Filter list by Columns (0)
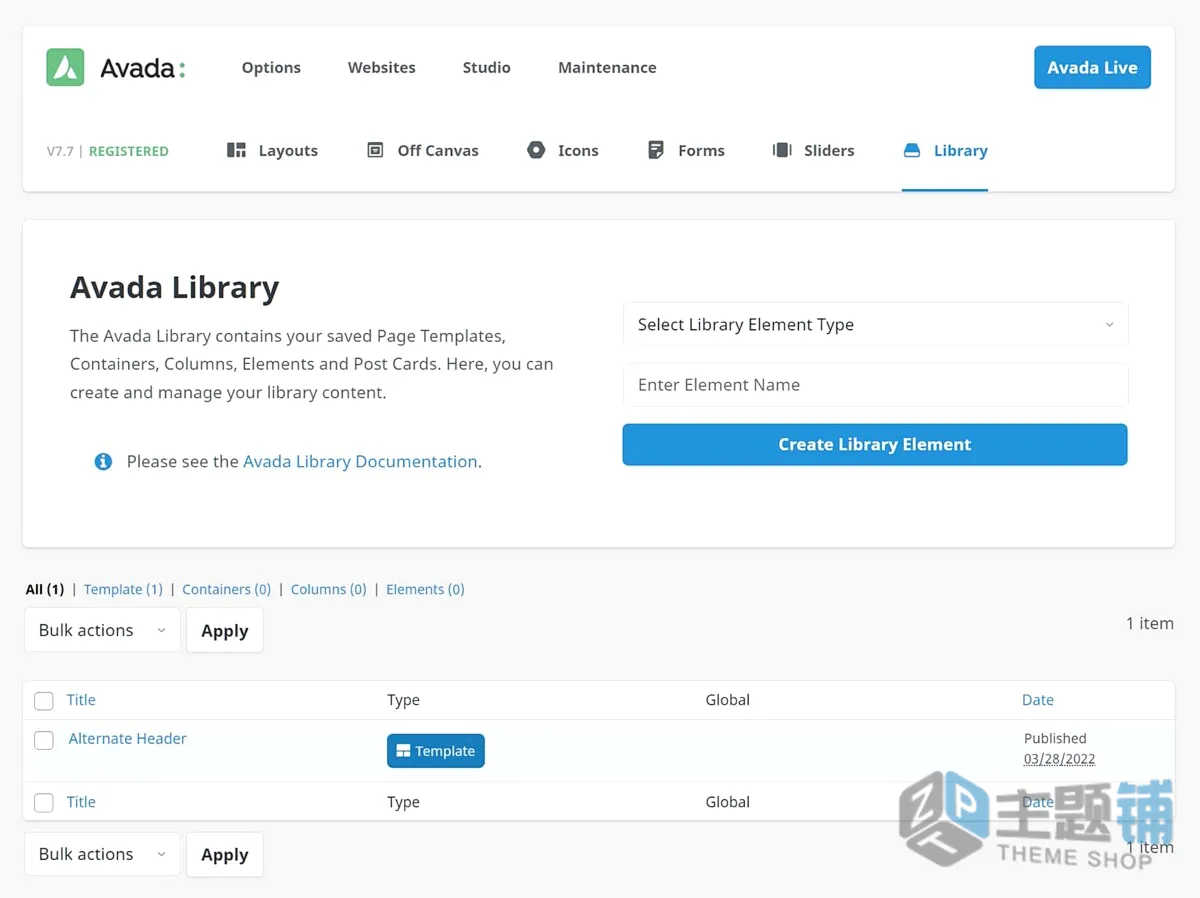The width and height of the screenshot is (1200, 898). pyautogui.click(x=329, y=589)
